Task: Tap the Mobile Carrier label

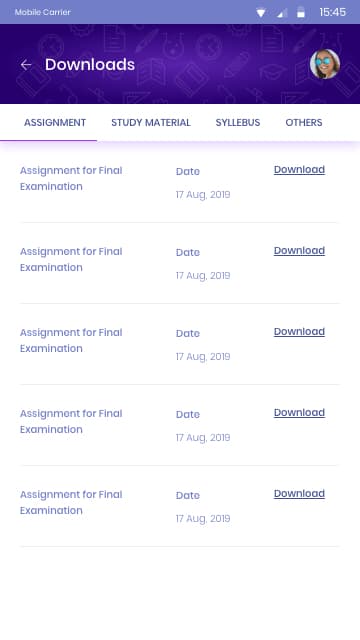Action: point(42,12)
